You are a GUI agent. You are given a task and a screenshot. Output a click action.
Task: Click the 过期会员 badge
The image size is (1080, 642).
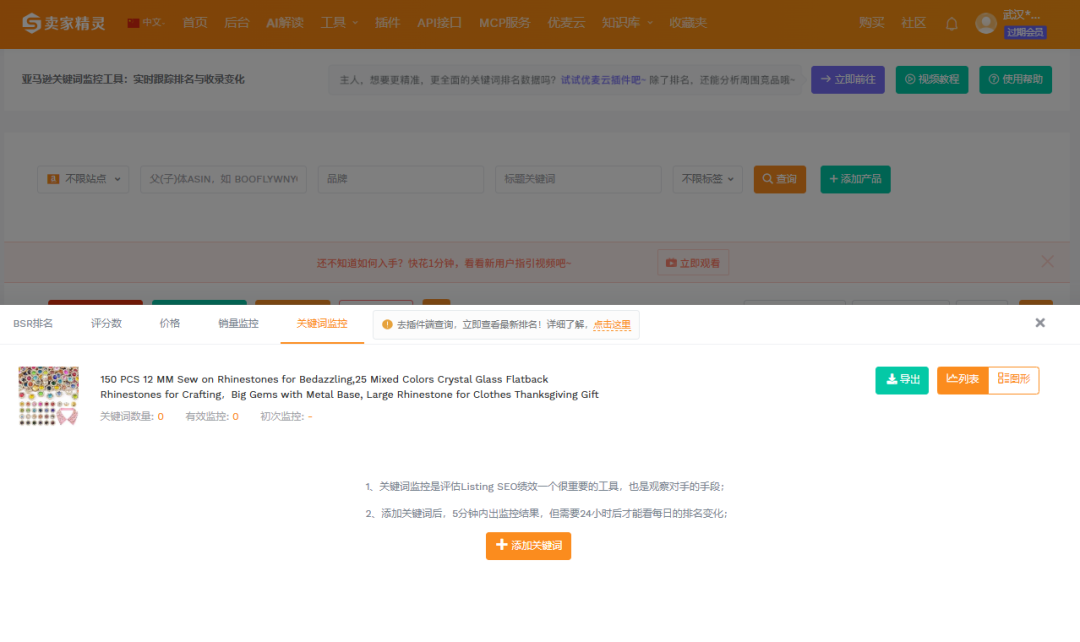click(1025, 32)
